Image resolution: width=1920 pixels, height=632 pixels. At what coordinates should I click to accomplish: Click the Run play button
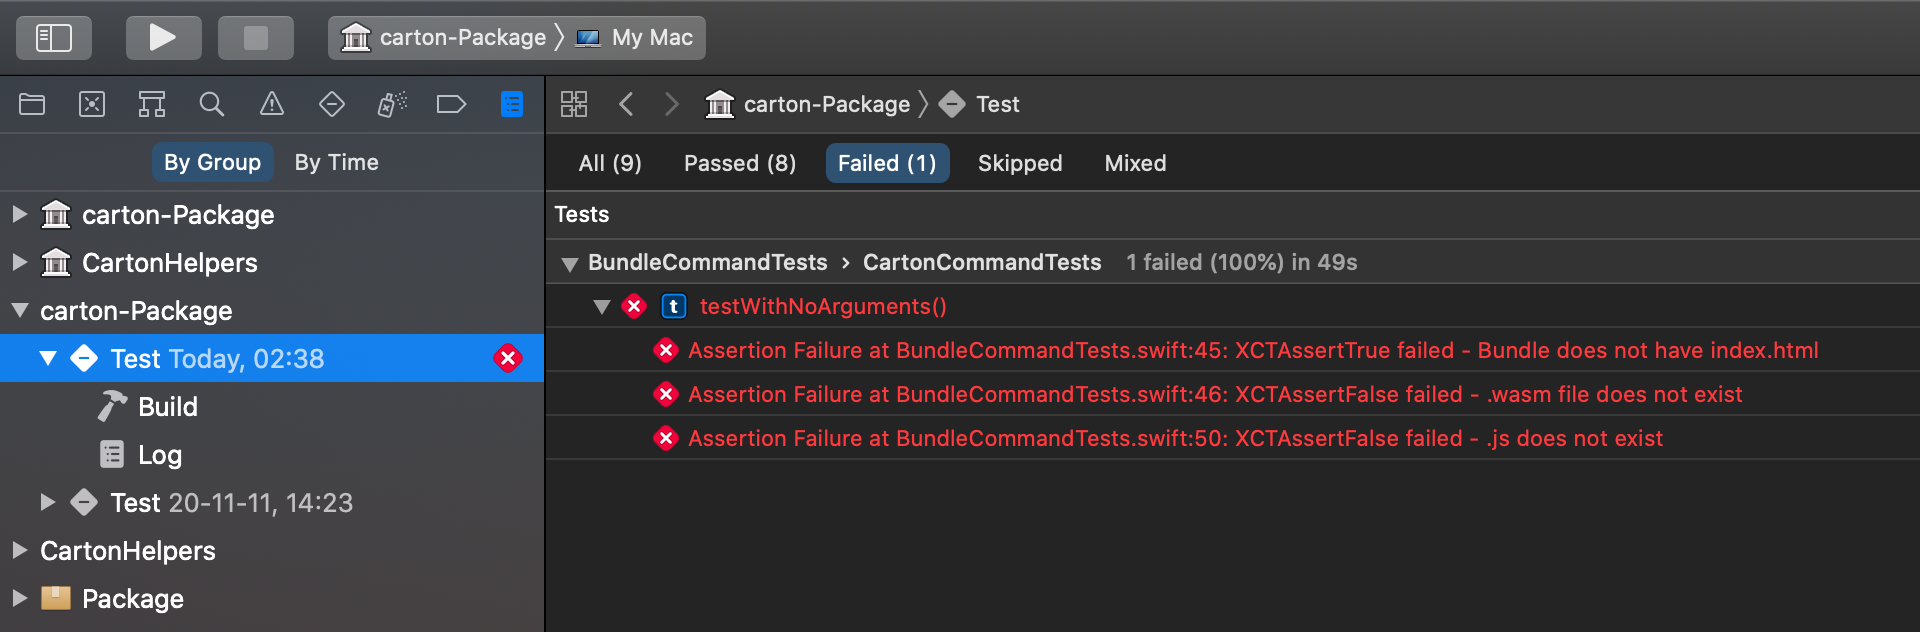point(163,38)
